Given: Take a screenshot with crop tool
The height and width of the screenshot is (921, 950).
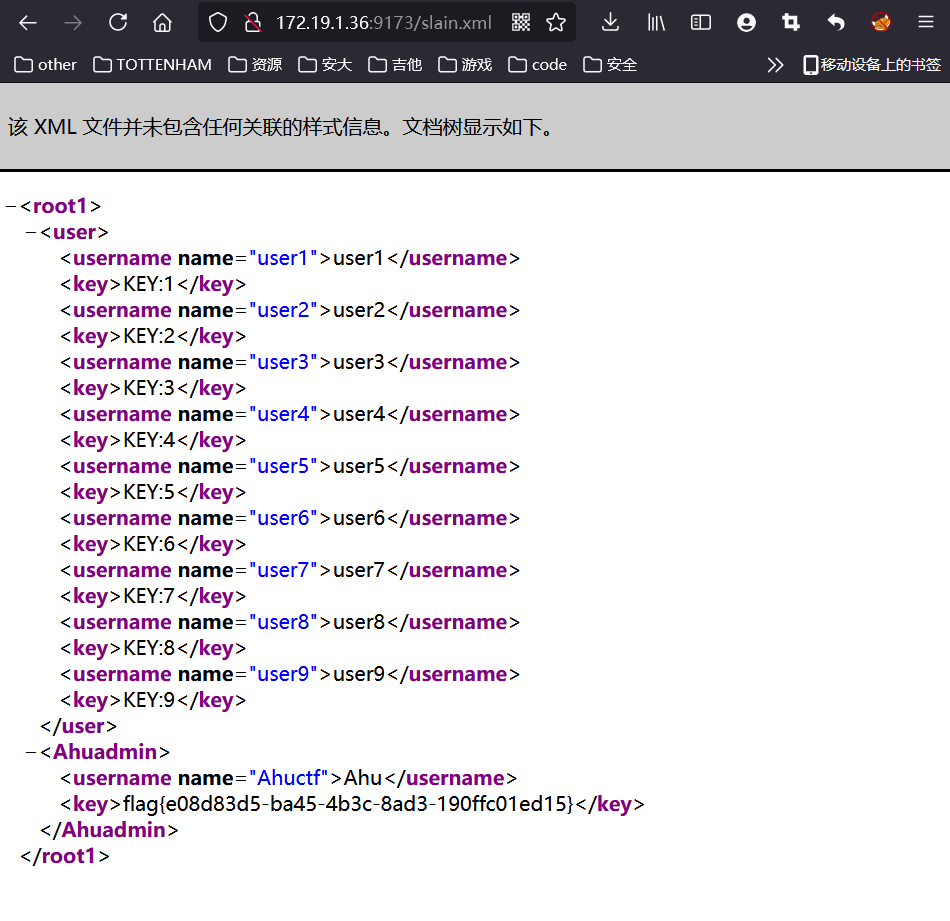Looking at the screenshot, I should click(791, 23).
